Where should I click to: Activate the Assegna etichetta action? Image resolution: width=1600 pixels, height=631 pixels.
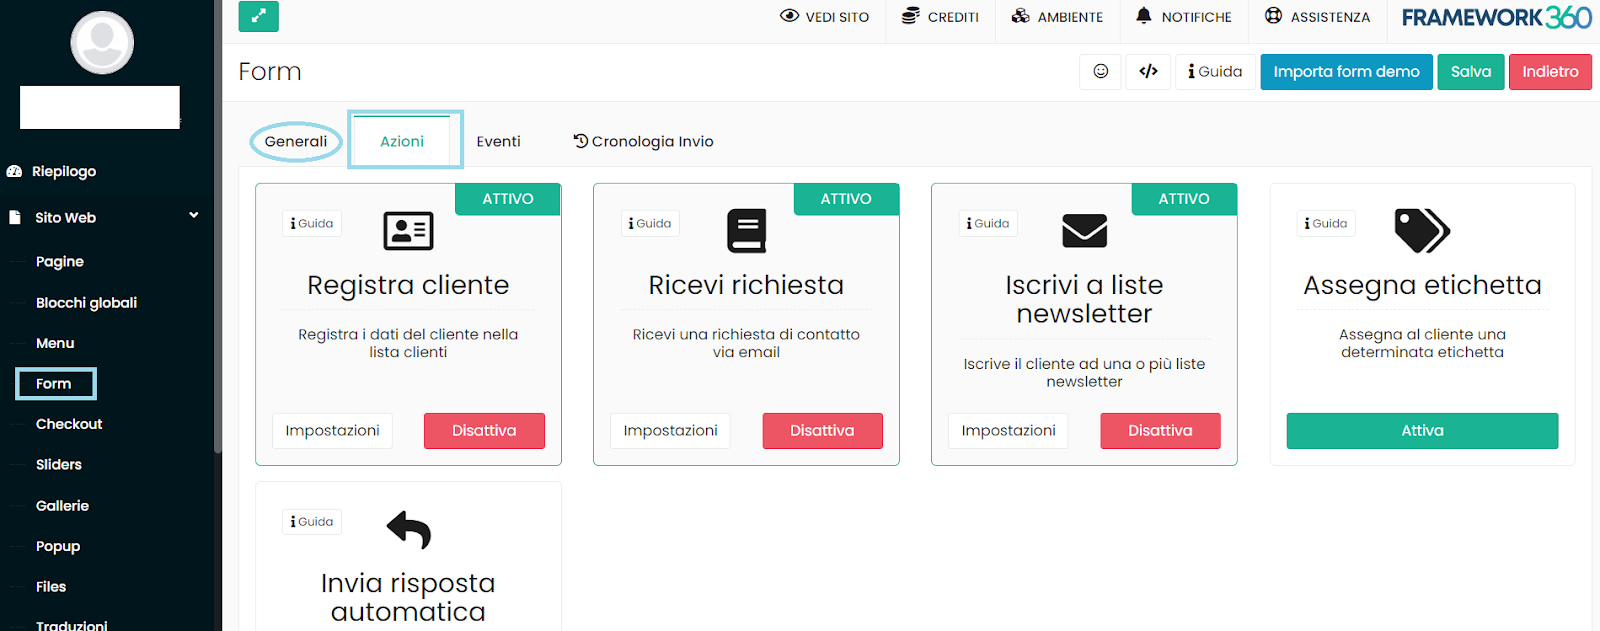click(x=1422, y=431)
